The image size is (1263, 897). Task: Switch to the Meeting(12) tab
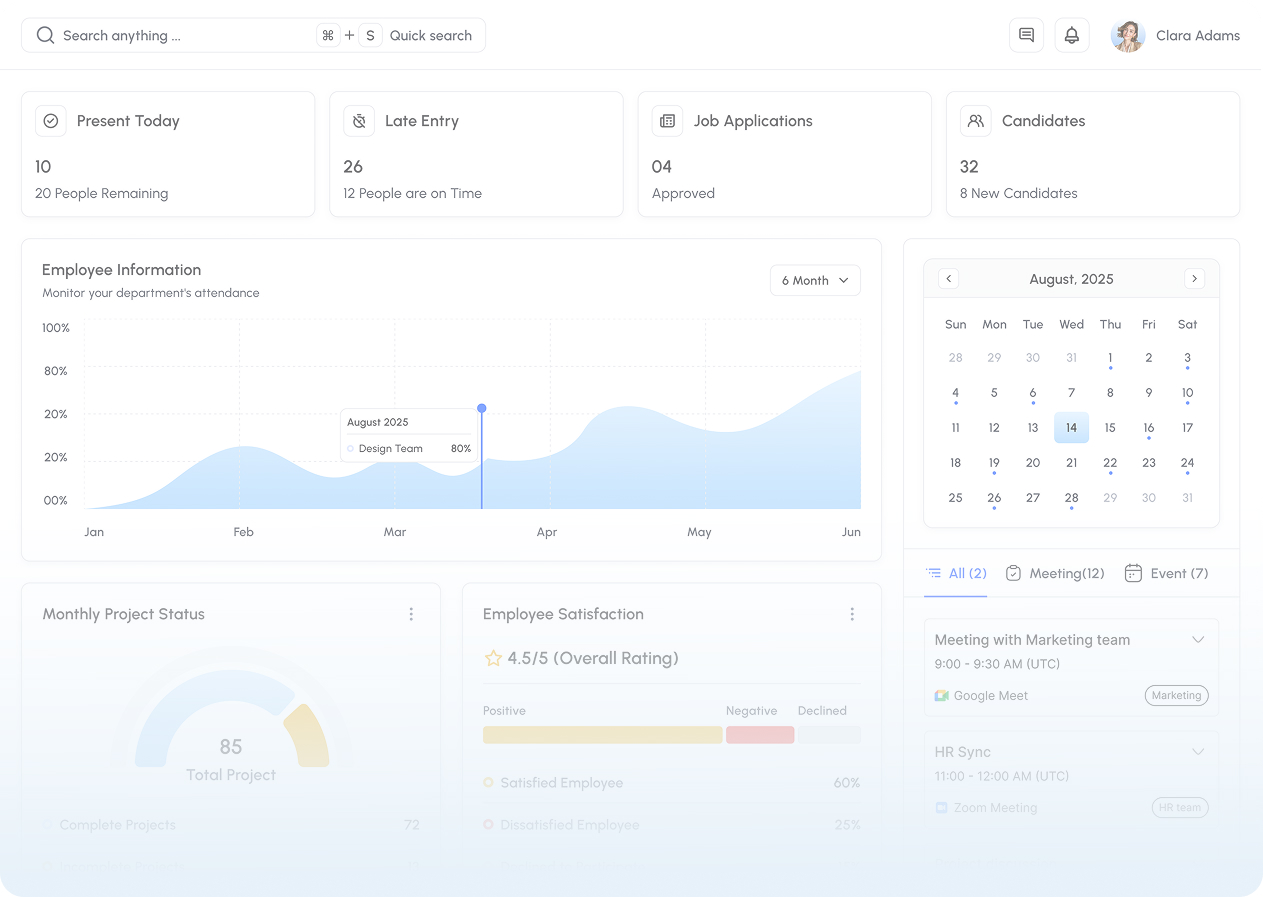[x=1055, y=573]
